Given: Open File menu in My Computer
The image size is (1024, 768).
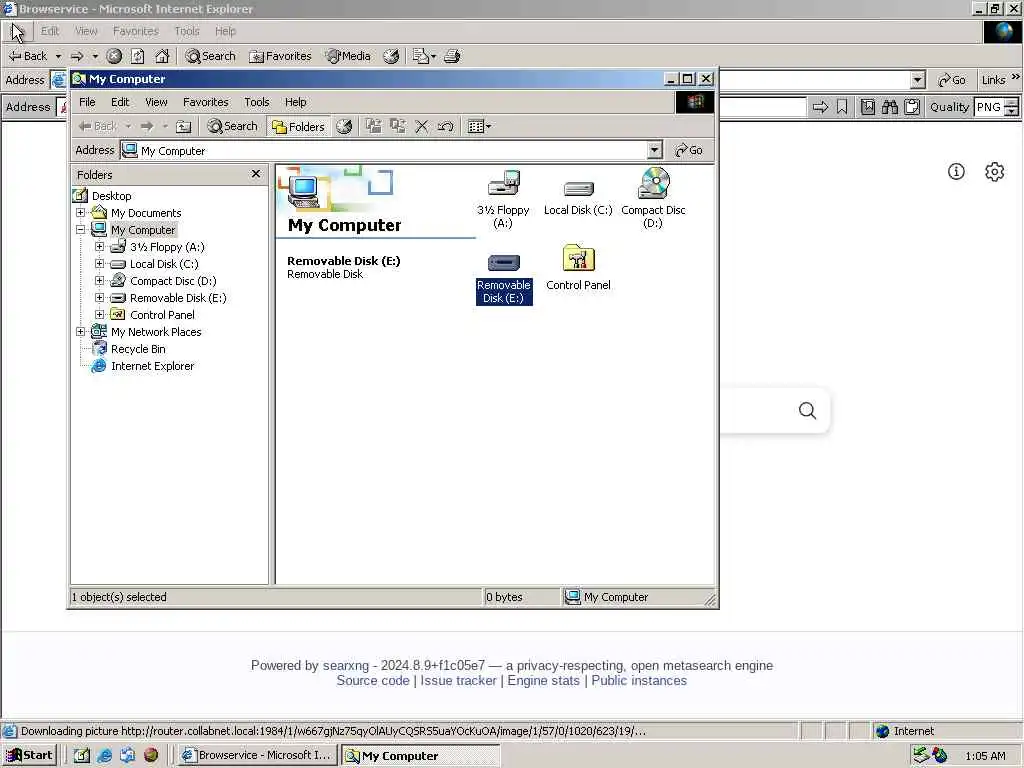Looking at the screenshot, I should [x=87, y=103].
